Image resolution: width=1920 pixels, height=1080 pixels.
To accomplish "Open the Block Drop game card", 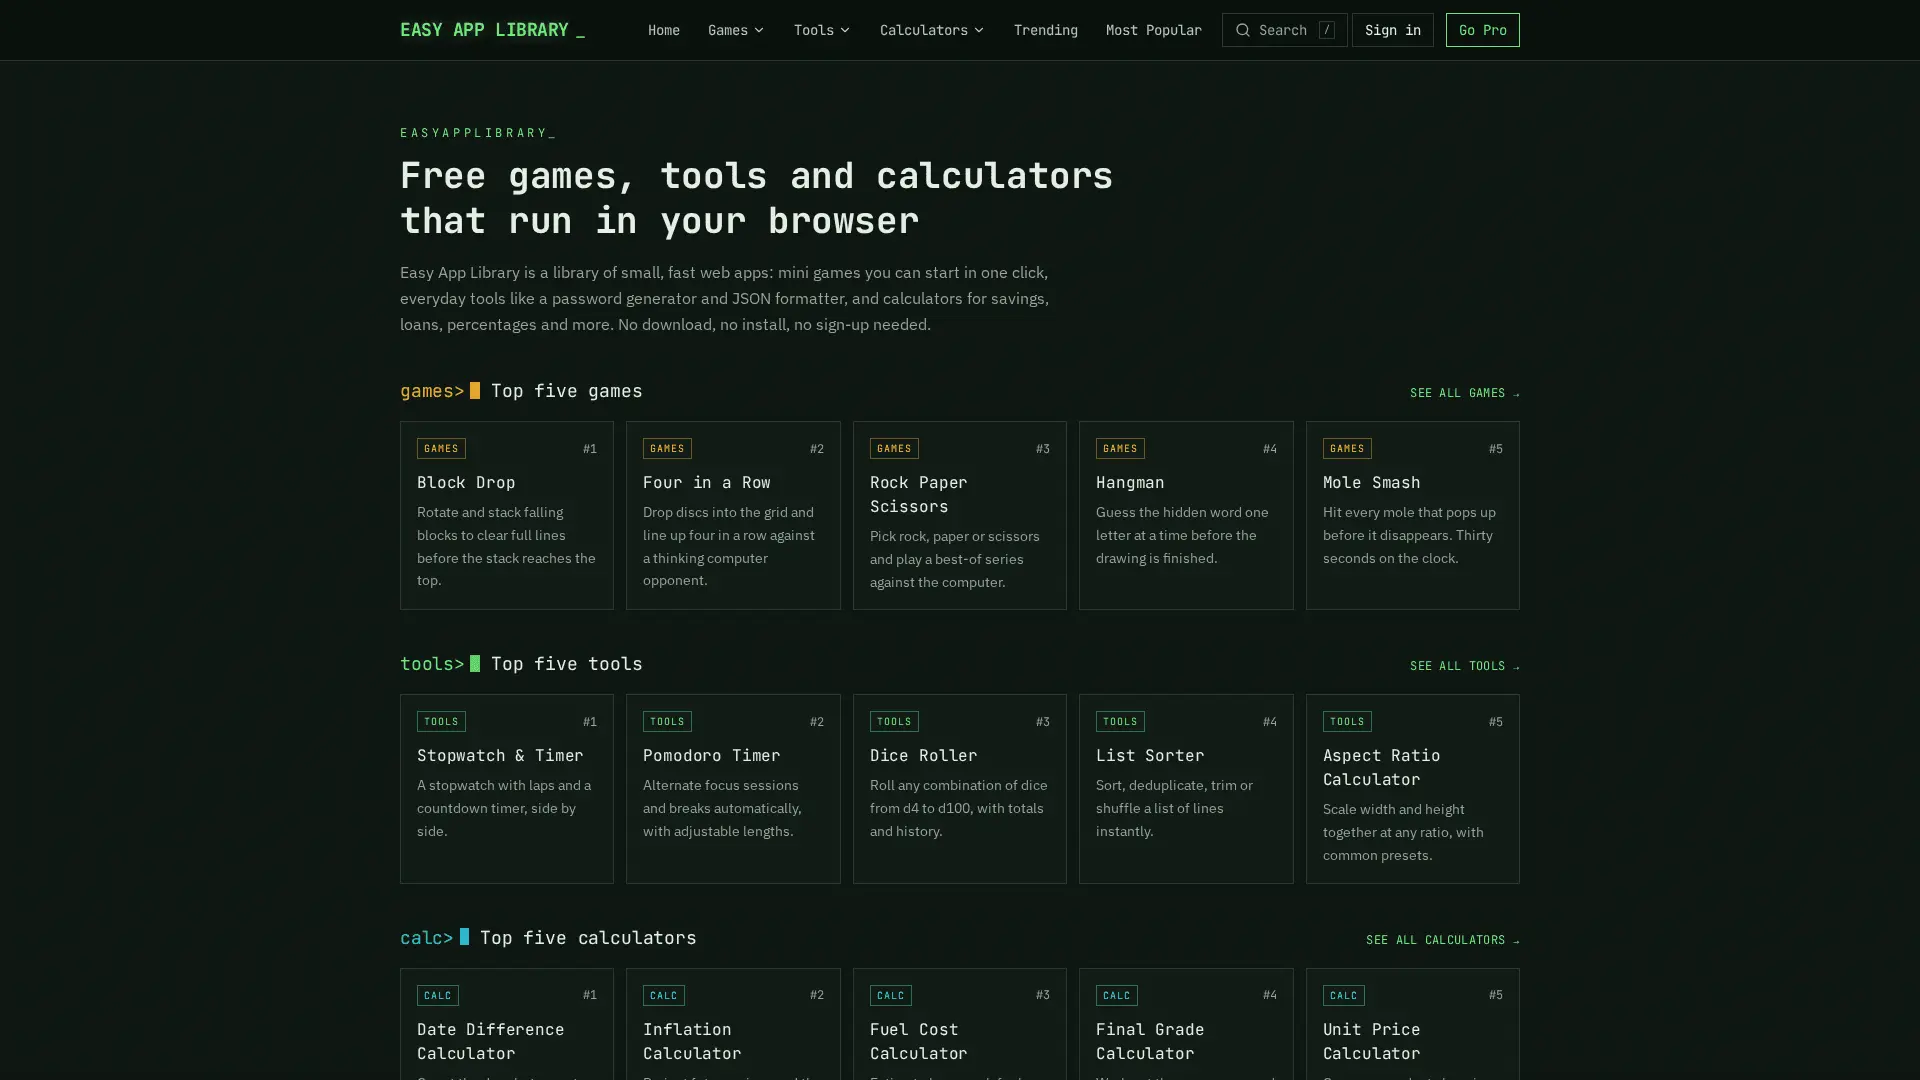I will pos(506,515).
